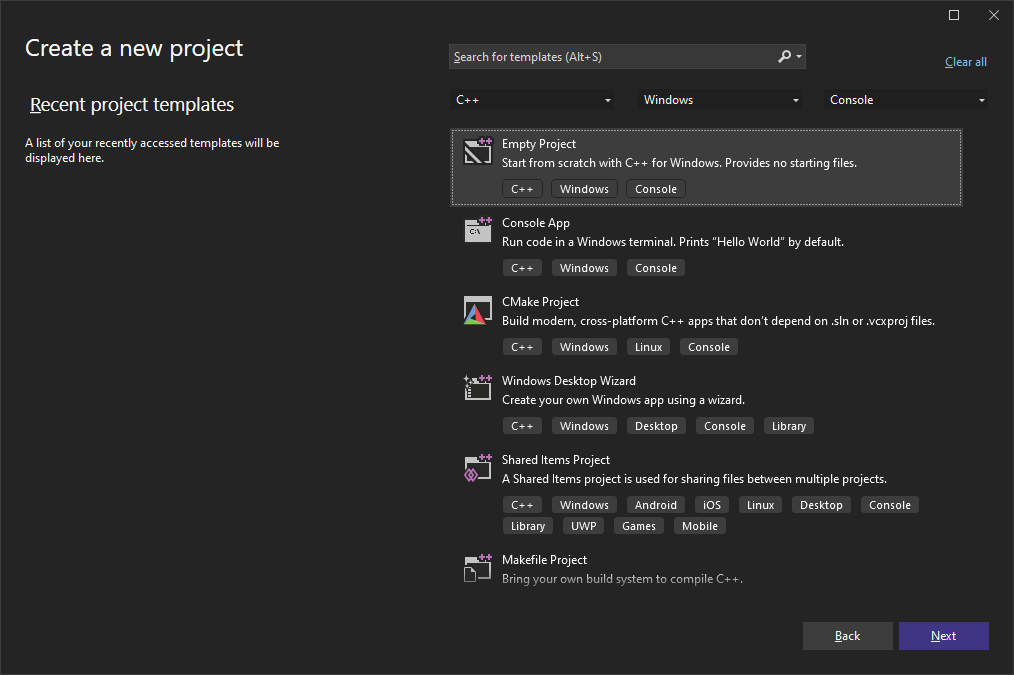
Task: Click the Console tag under Windows Desktop Wizard
Action: (724, 425)
